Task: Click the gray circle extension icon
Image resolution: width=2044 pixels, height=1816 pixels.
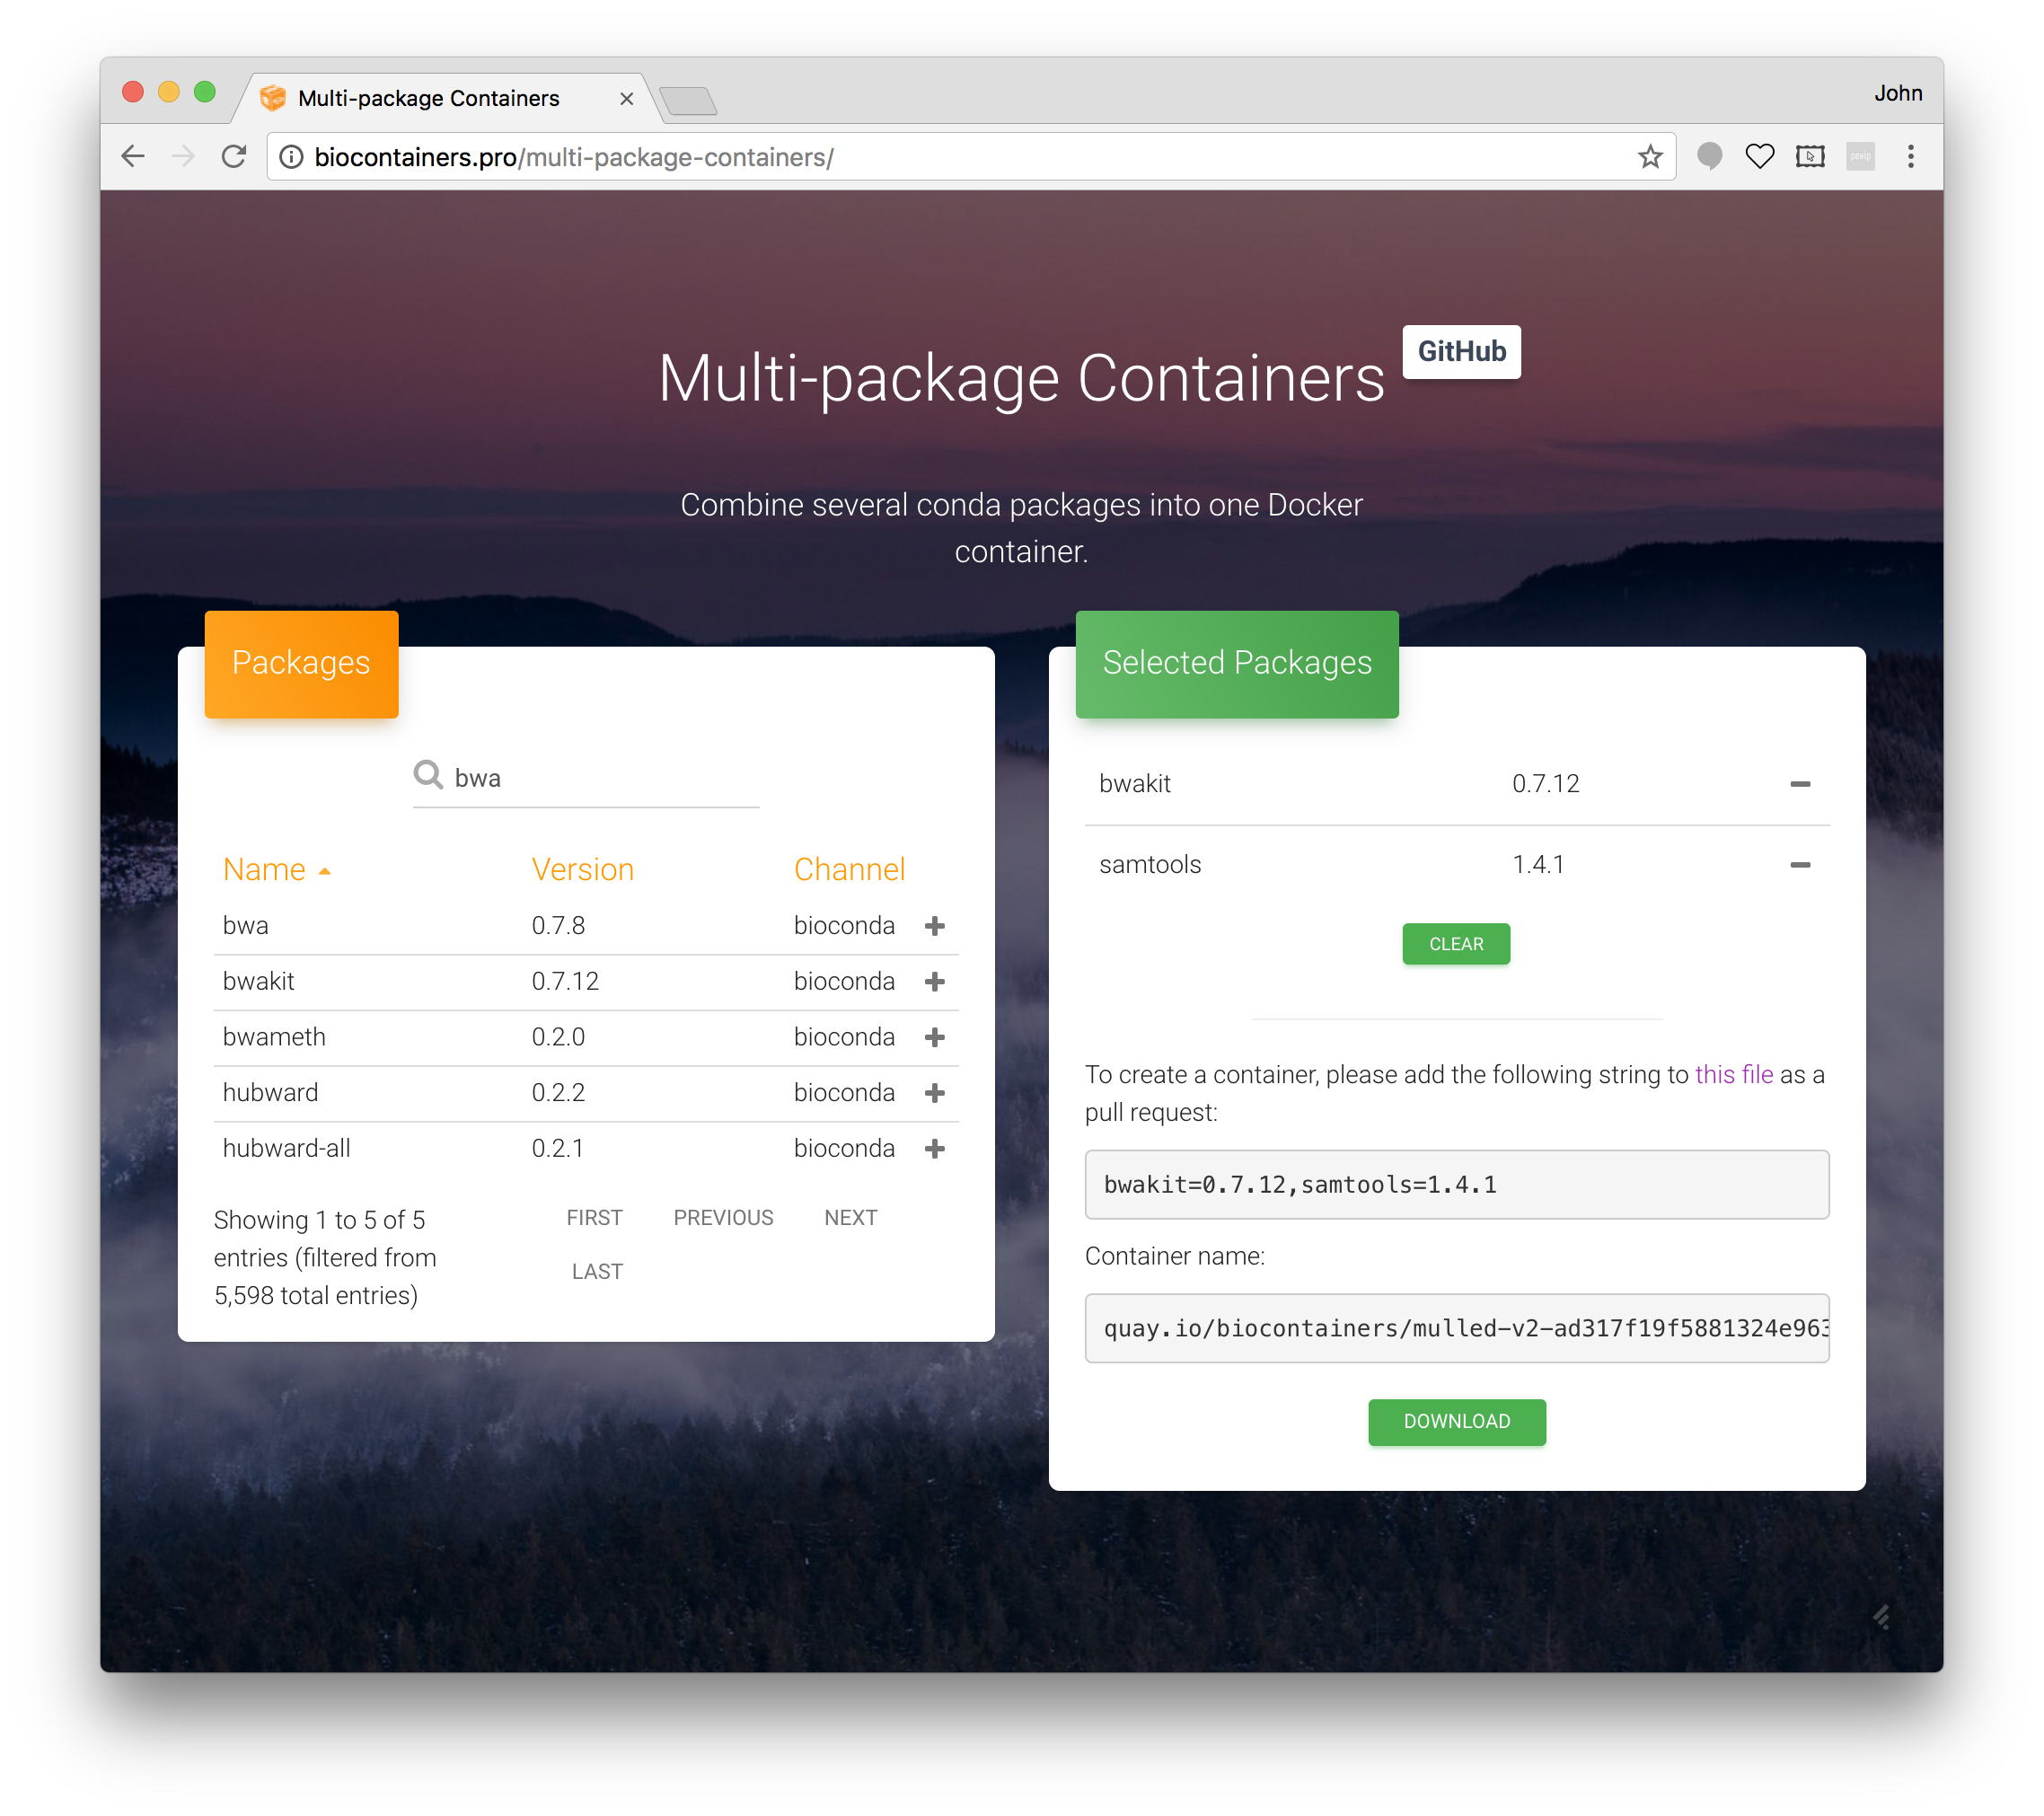Action: point(1710,156)
